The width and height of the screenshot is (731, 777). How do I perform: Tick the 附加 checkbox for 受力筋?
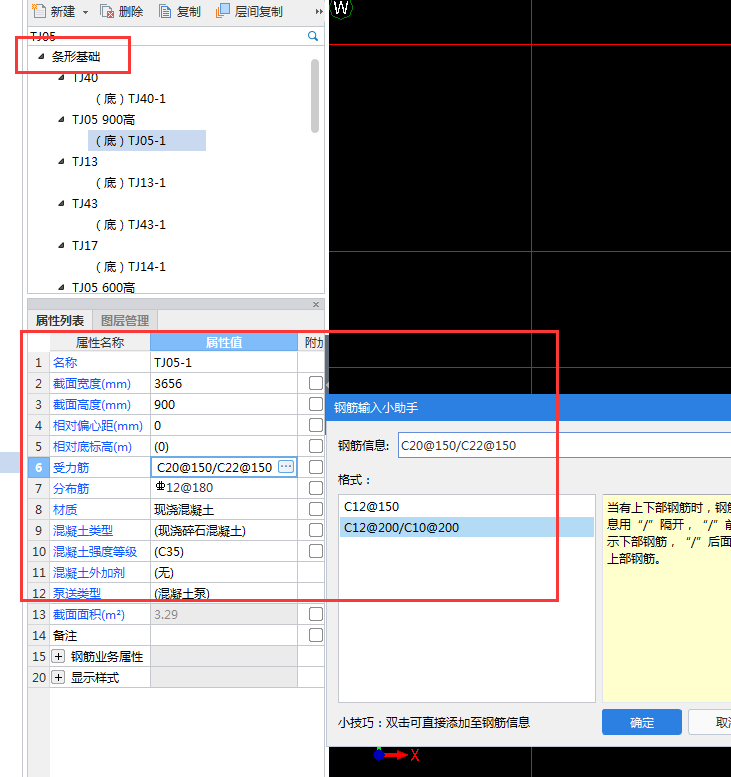(x=316, y=467)
